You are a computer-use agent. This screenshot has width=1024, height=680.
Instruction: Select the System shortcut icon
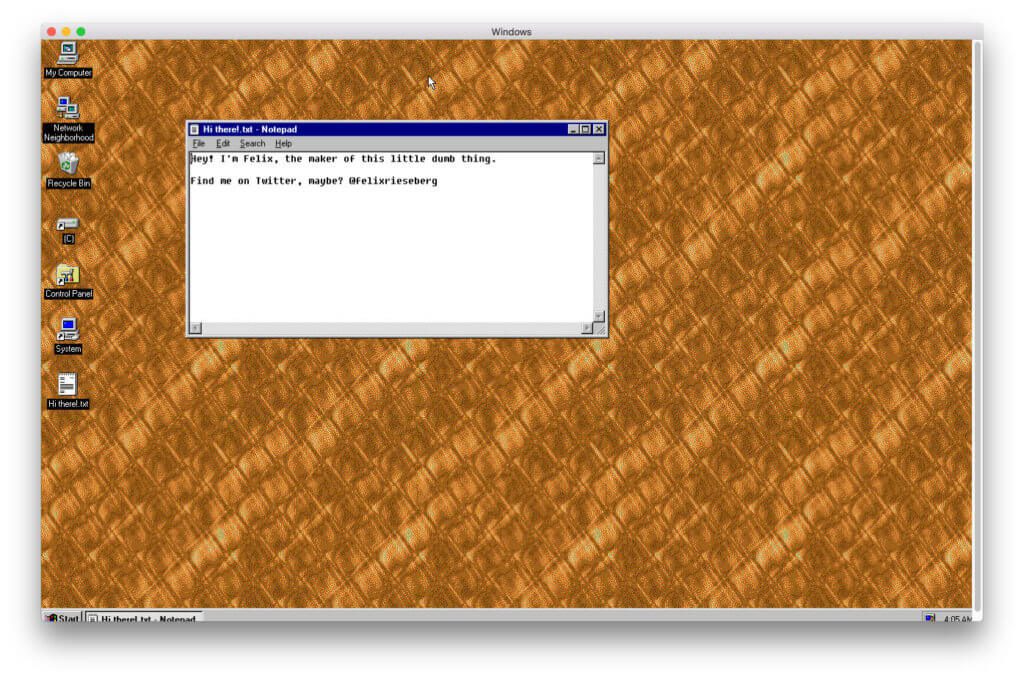coord(68,330)
